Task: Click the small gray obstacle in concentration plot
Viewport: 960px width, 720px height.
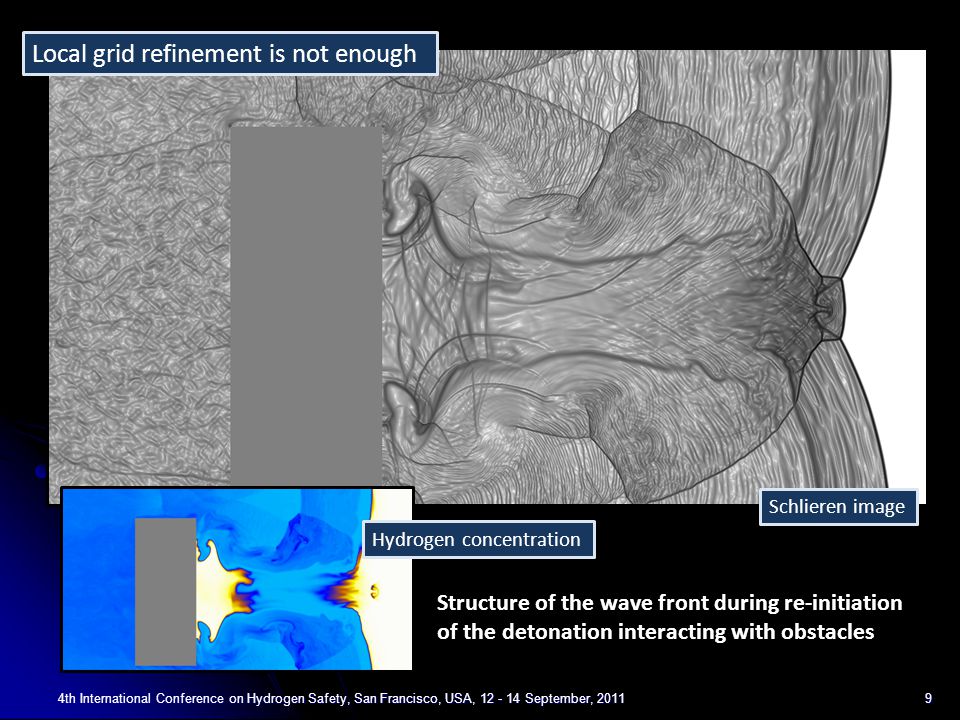Action: click(x=165, y=591)
